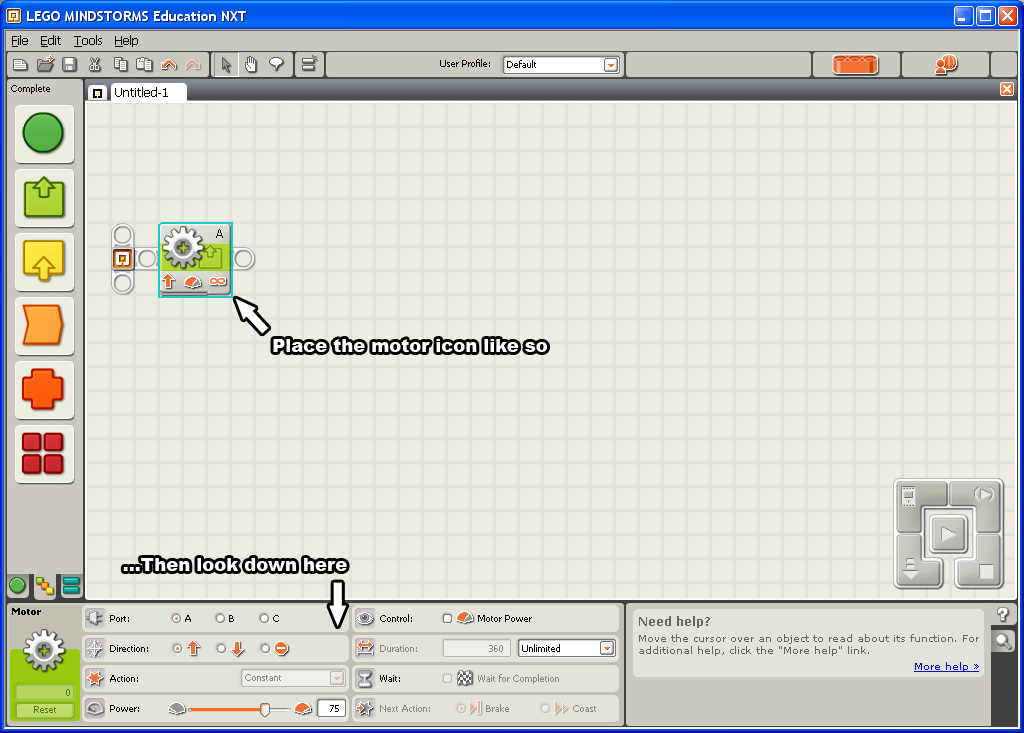The height and width of the screenshot is (733, 1024).
Task: Open the File menu
Action: click(x=20, y=41)
